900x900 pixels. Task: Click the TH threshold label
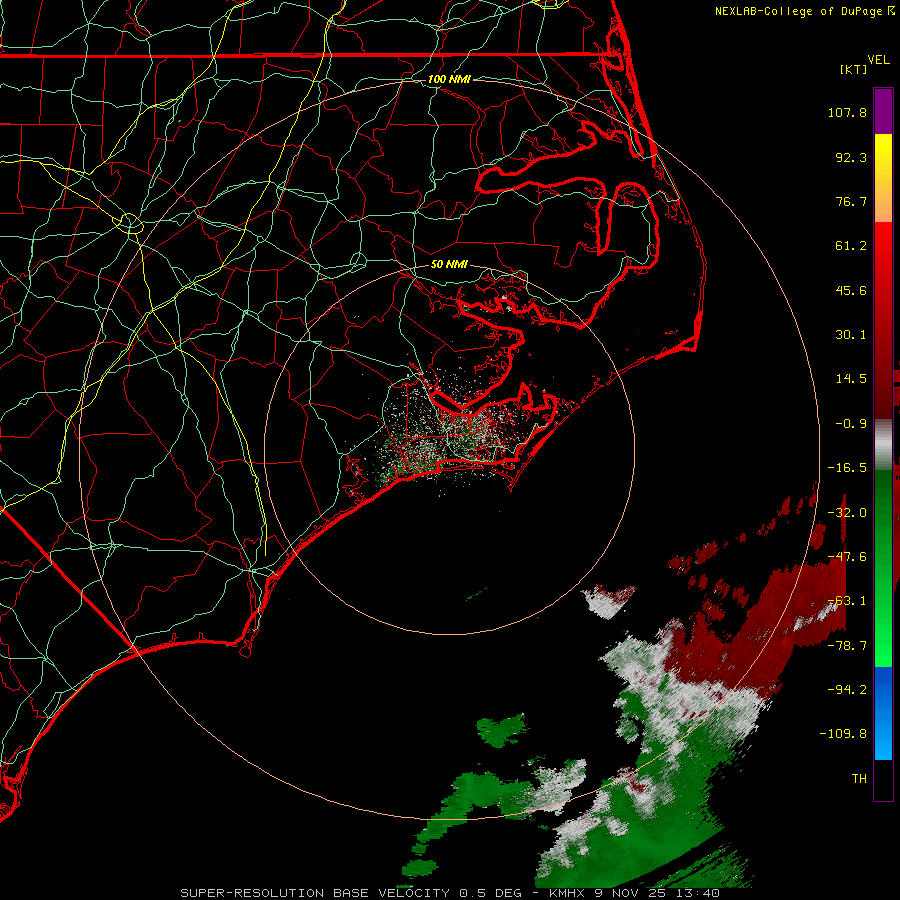859,779
